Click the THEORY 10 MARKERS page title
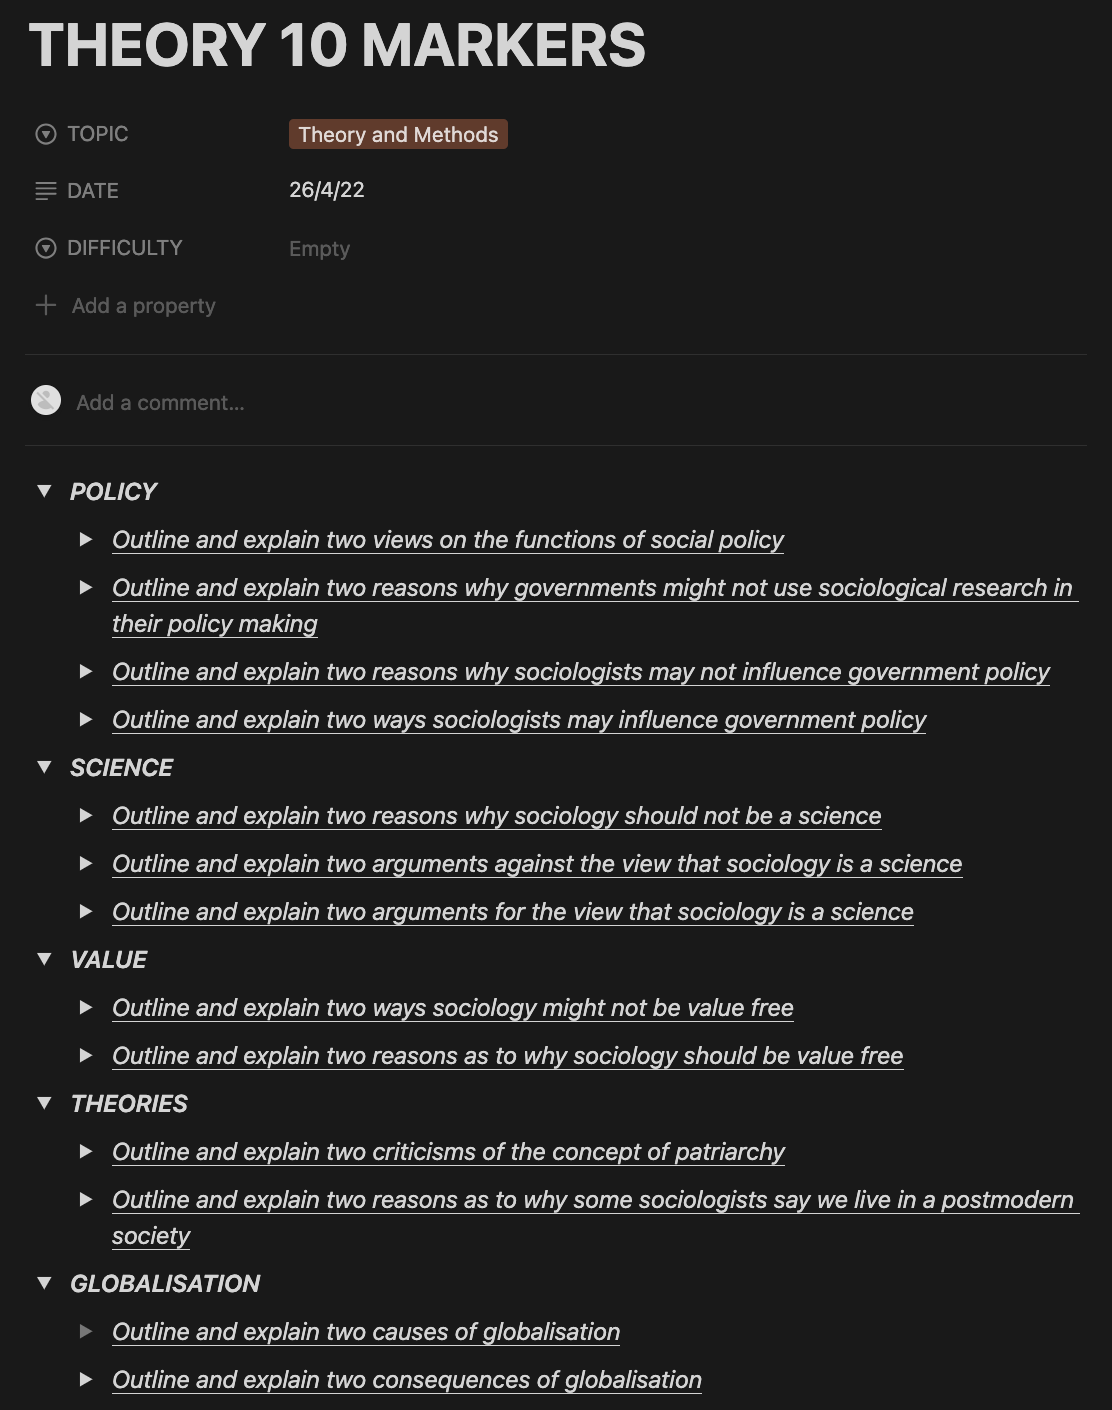Viewport: 1112px width, 1410px height. tap(337, 46)
